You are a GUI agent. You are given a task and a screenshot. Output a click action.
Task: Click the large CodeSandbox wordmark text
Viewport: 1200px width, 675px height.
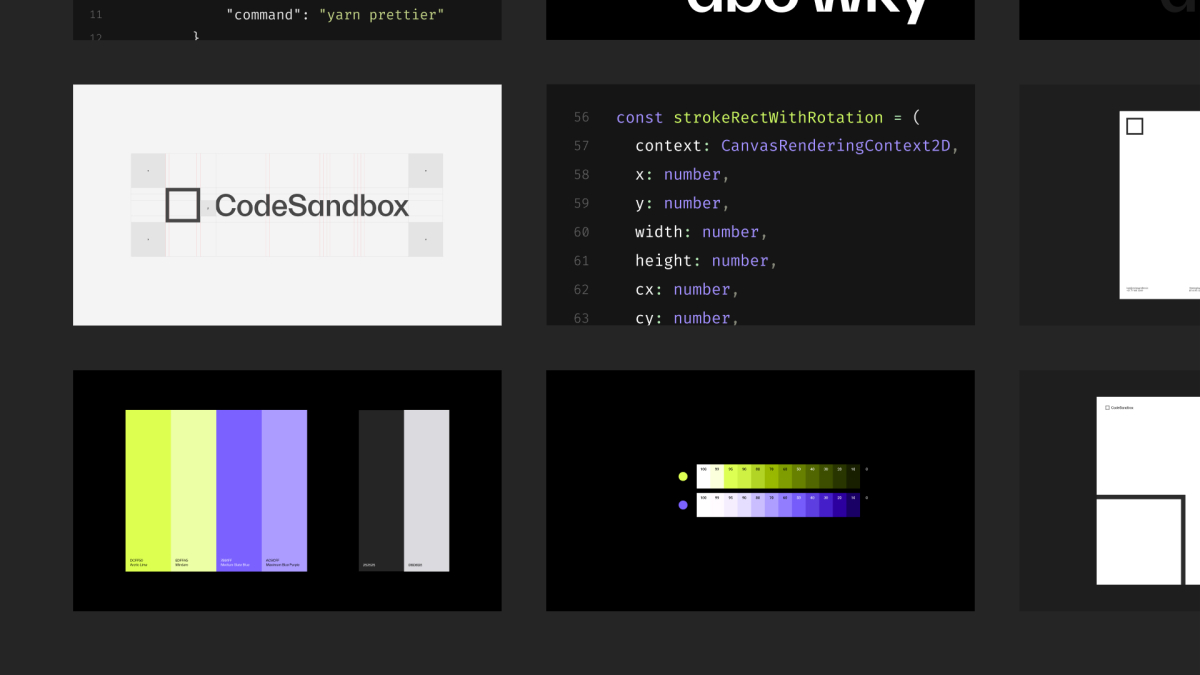312,206
